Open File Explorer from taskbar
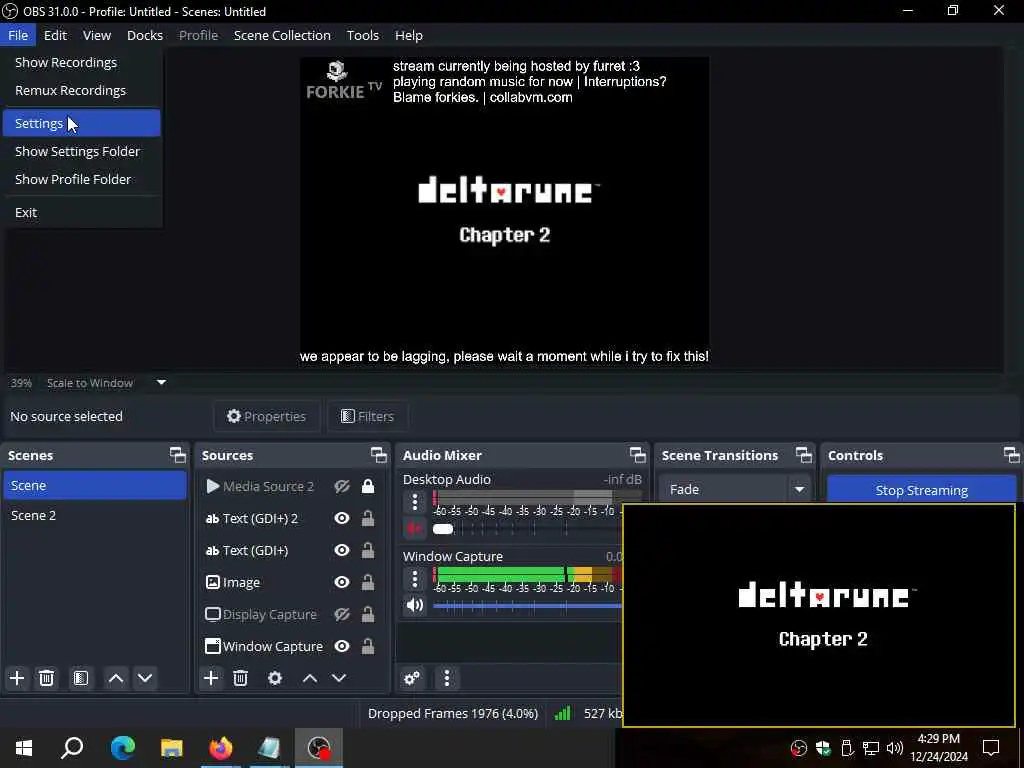This screenshot has height=768, width=1024. coord(172,748)
